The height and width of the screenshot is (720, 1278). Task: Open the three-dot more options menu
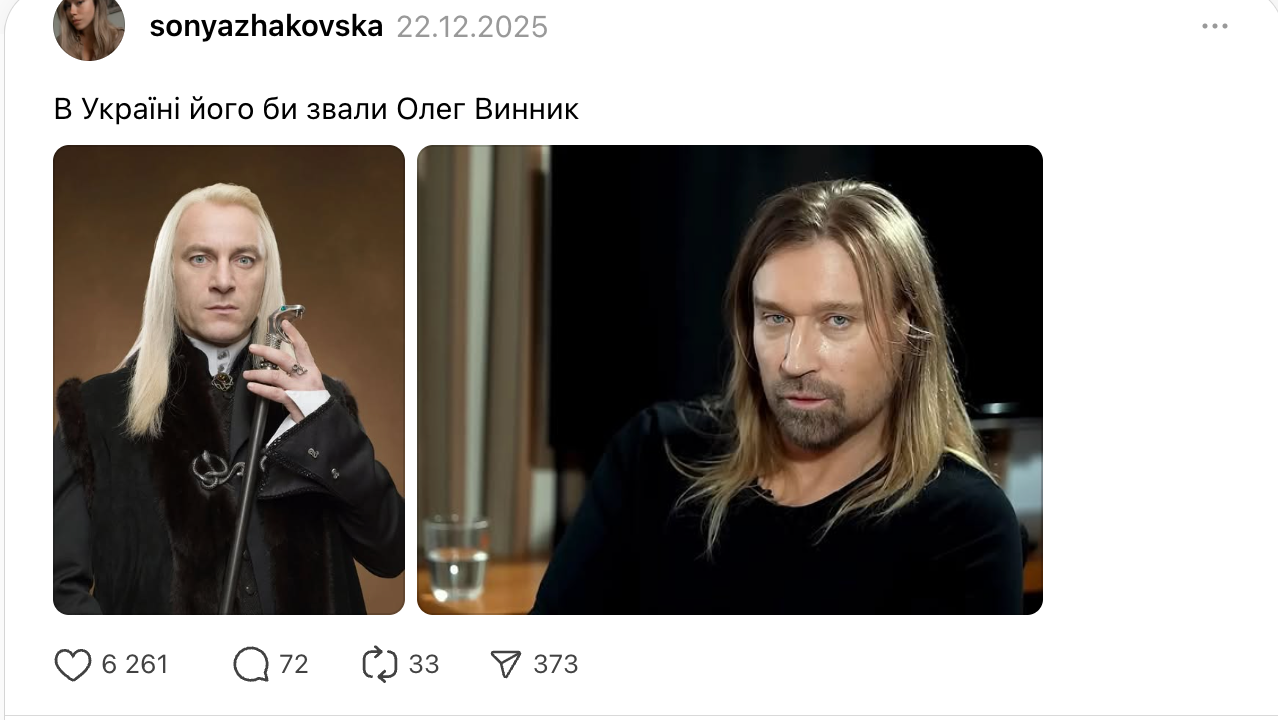click(x=1215, y=27)
